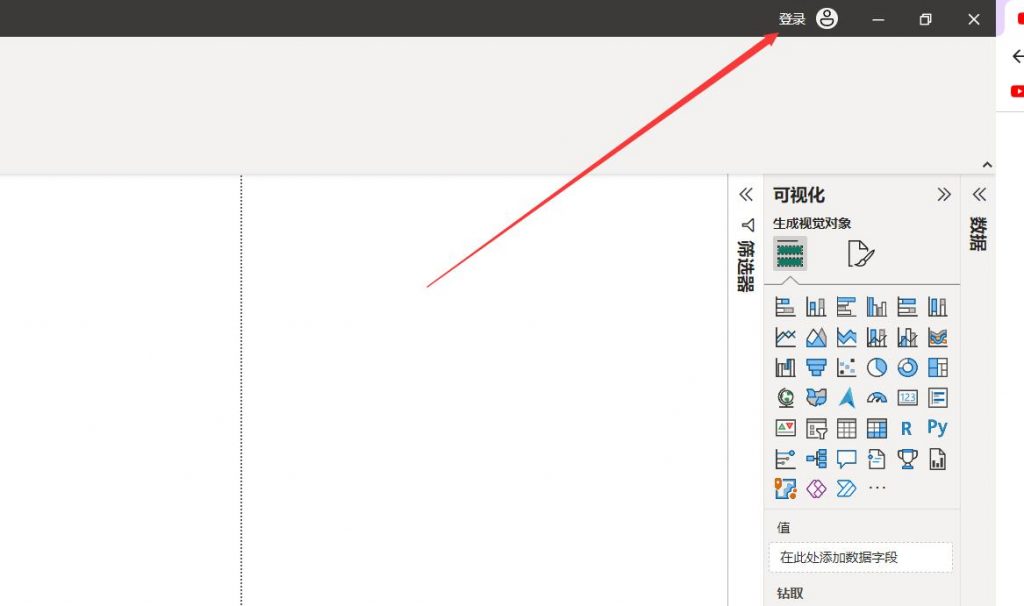This screenshot has width=1024, height=606.
Task: Add line and stacked column chart
Action: pyautogui.click(x=876, y=337)
